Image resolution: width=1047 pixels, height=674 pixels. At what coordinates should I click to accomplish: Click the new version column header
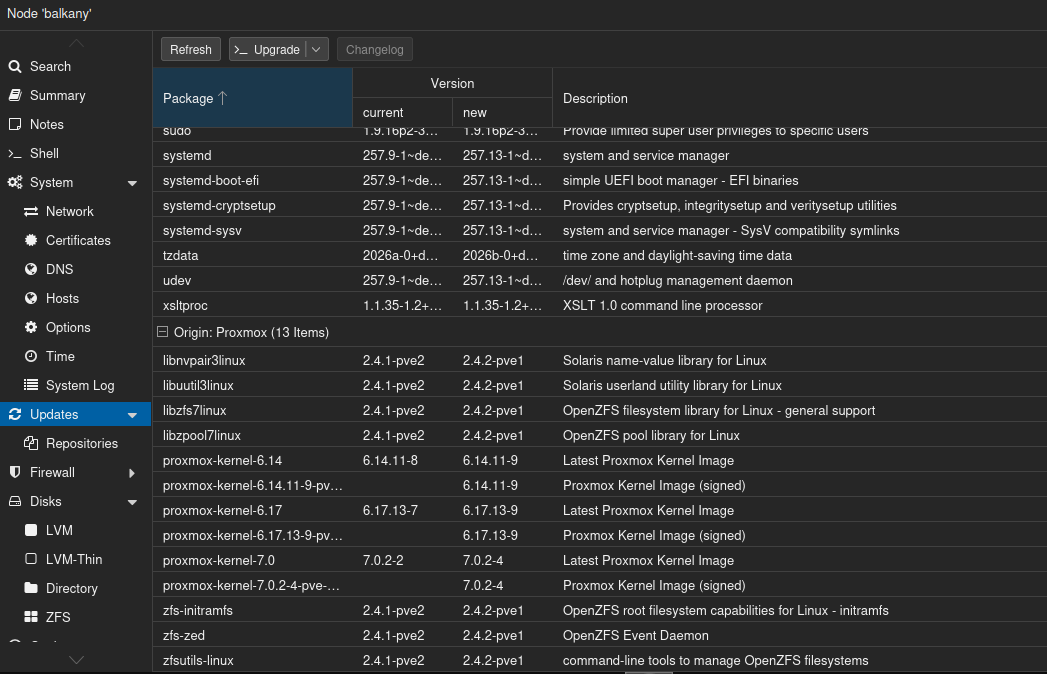pyautogui.click(x=502, y=112)
